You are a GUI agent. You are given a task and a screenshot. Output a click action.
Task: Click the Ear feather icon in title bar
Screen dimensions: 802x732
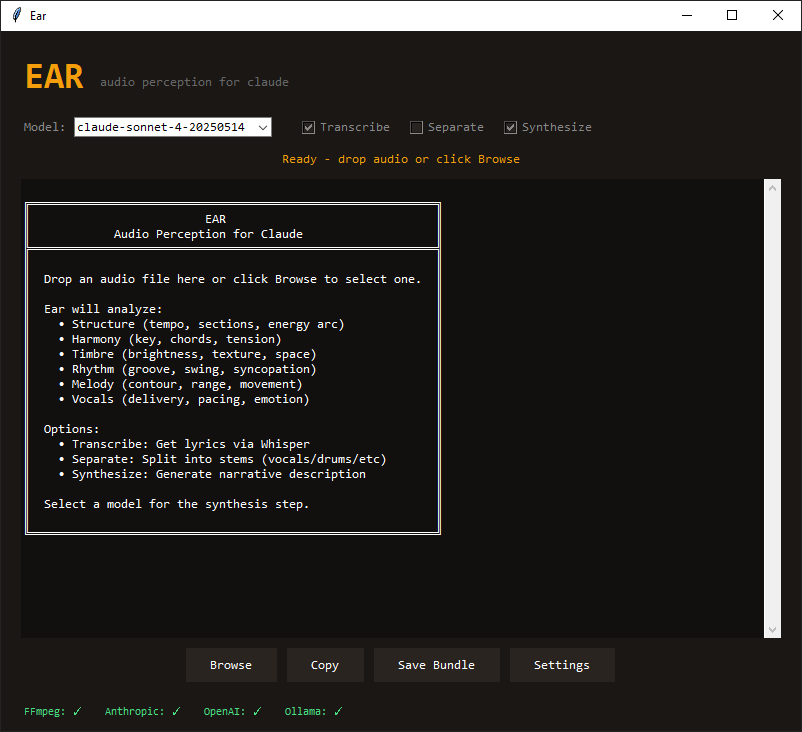[x=17, y=15]
